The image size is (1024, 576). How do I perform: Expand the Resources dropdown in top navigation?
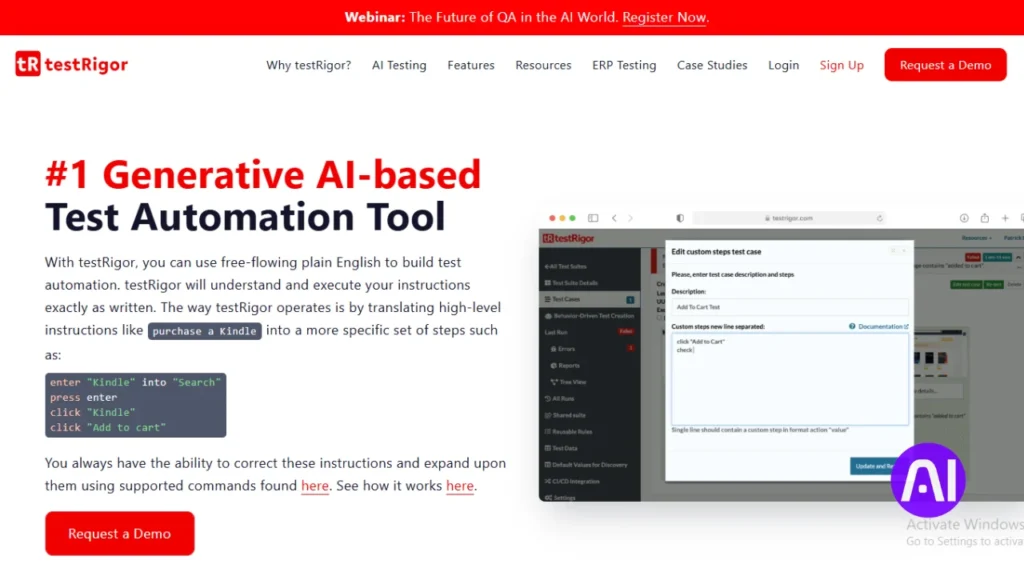pyautogui.click(x=543, y=65)
